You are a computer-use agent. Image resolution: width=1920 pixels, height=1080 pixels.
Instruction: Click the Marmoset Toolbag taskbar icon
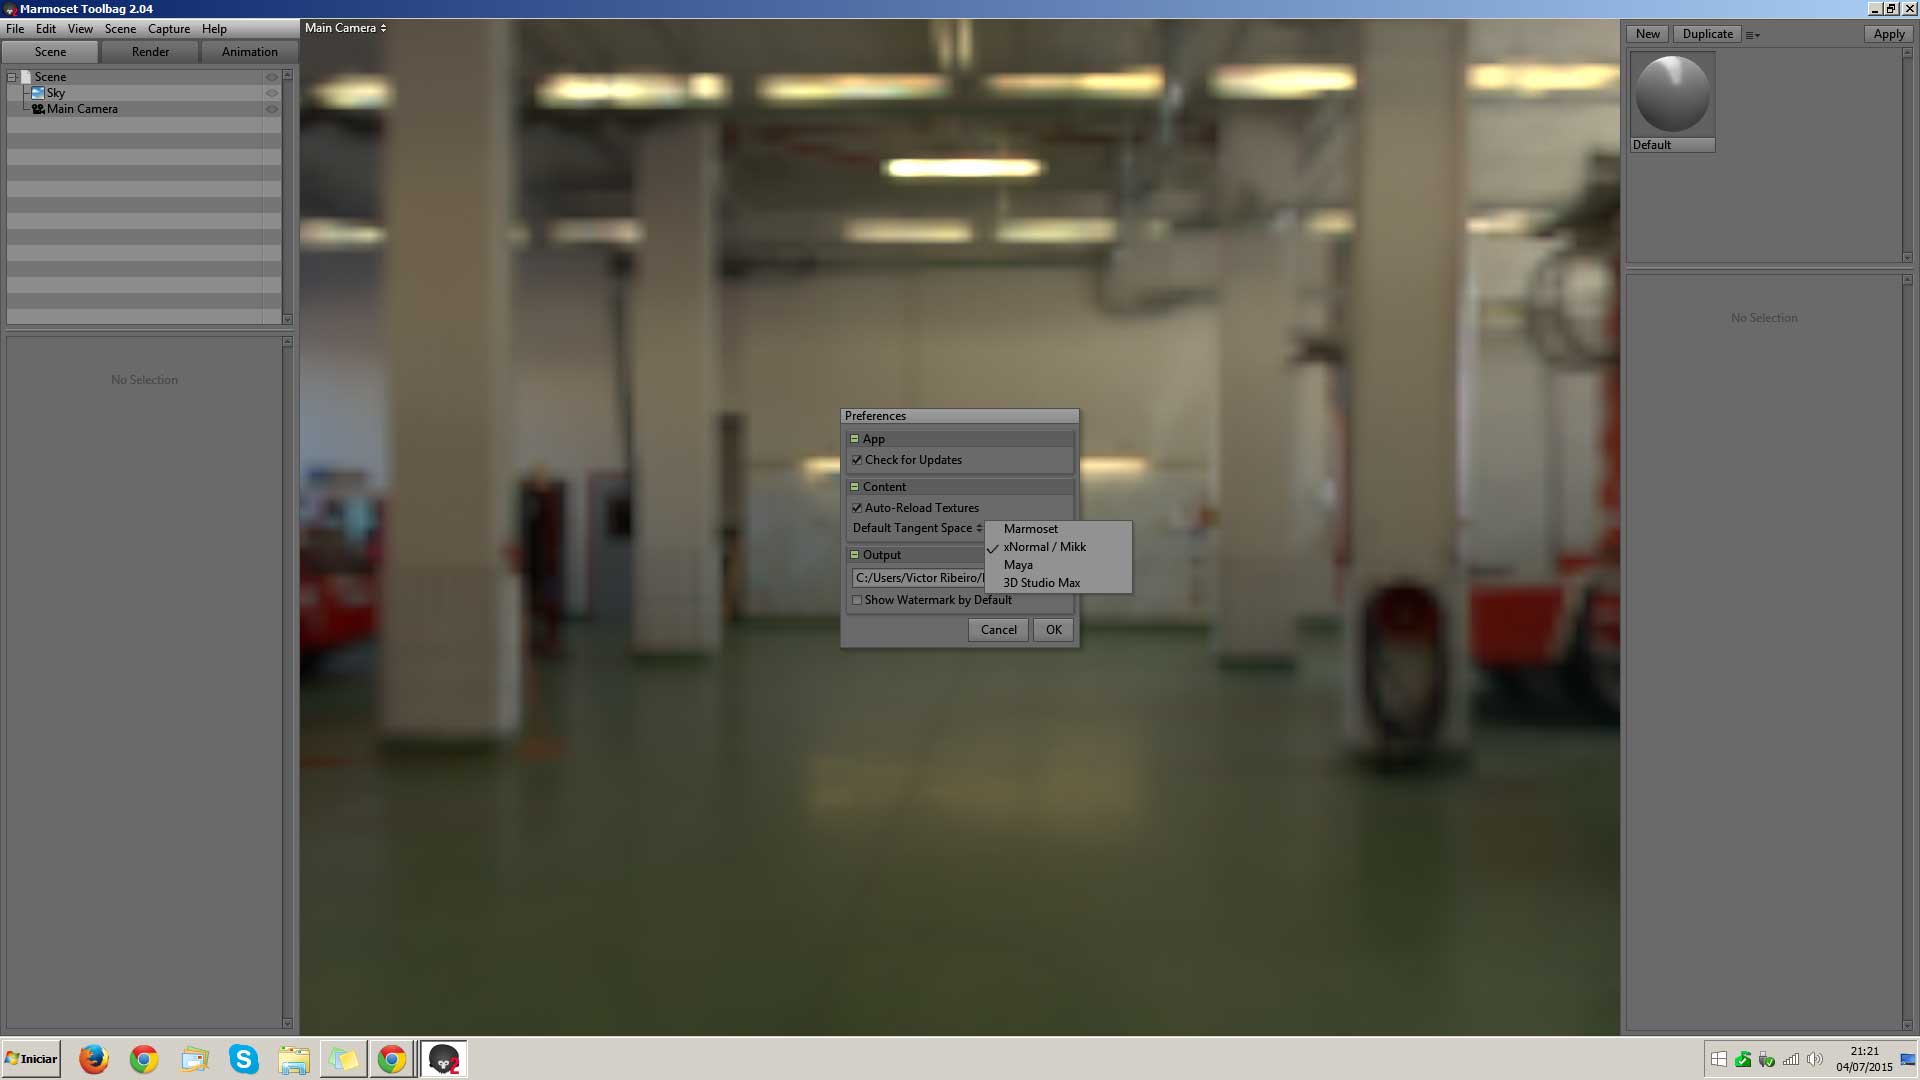tap(443, 1059)
